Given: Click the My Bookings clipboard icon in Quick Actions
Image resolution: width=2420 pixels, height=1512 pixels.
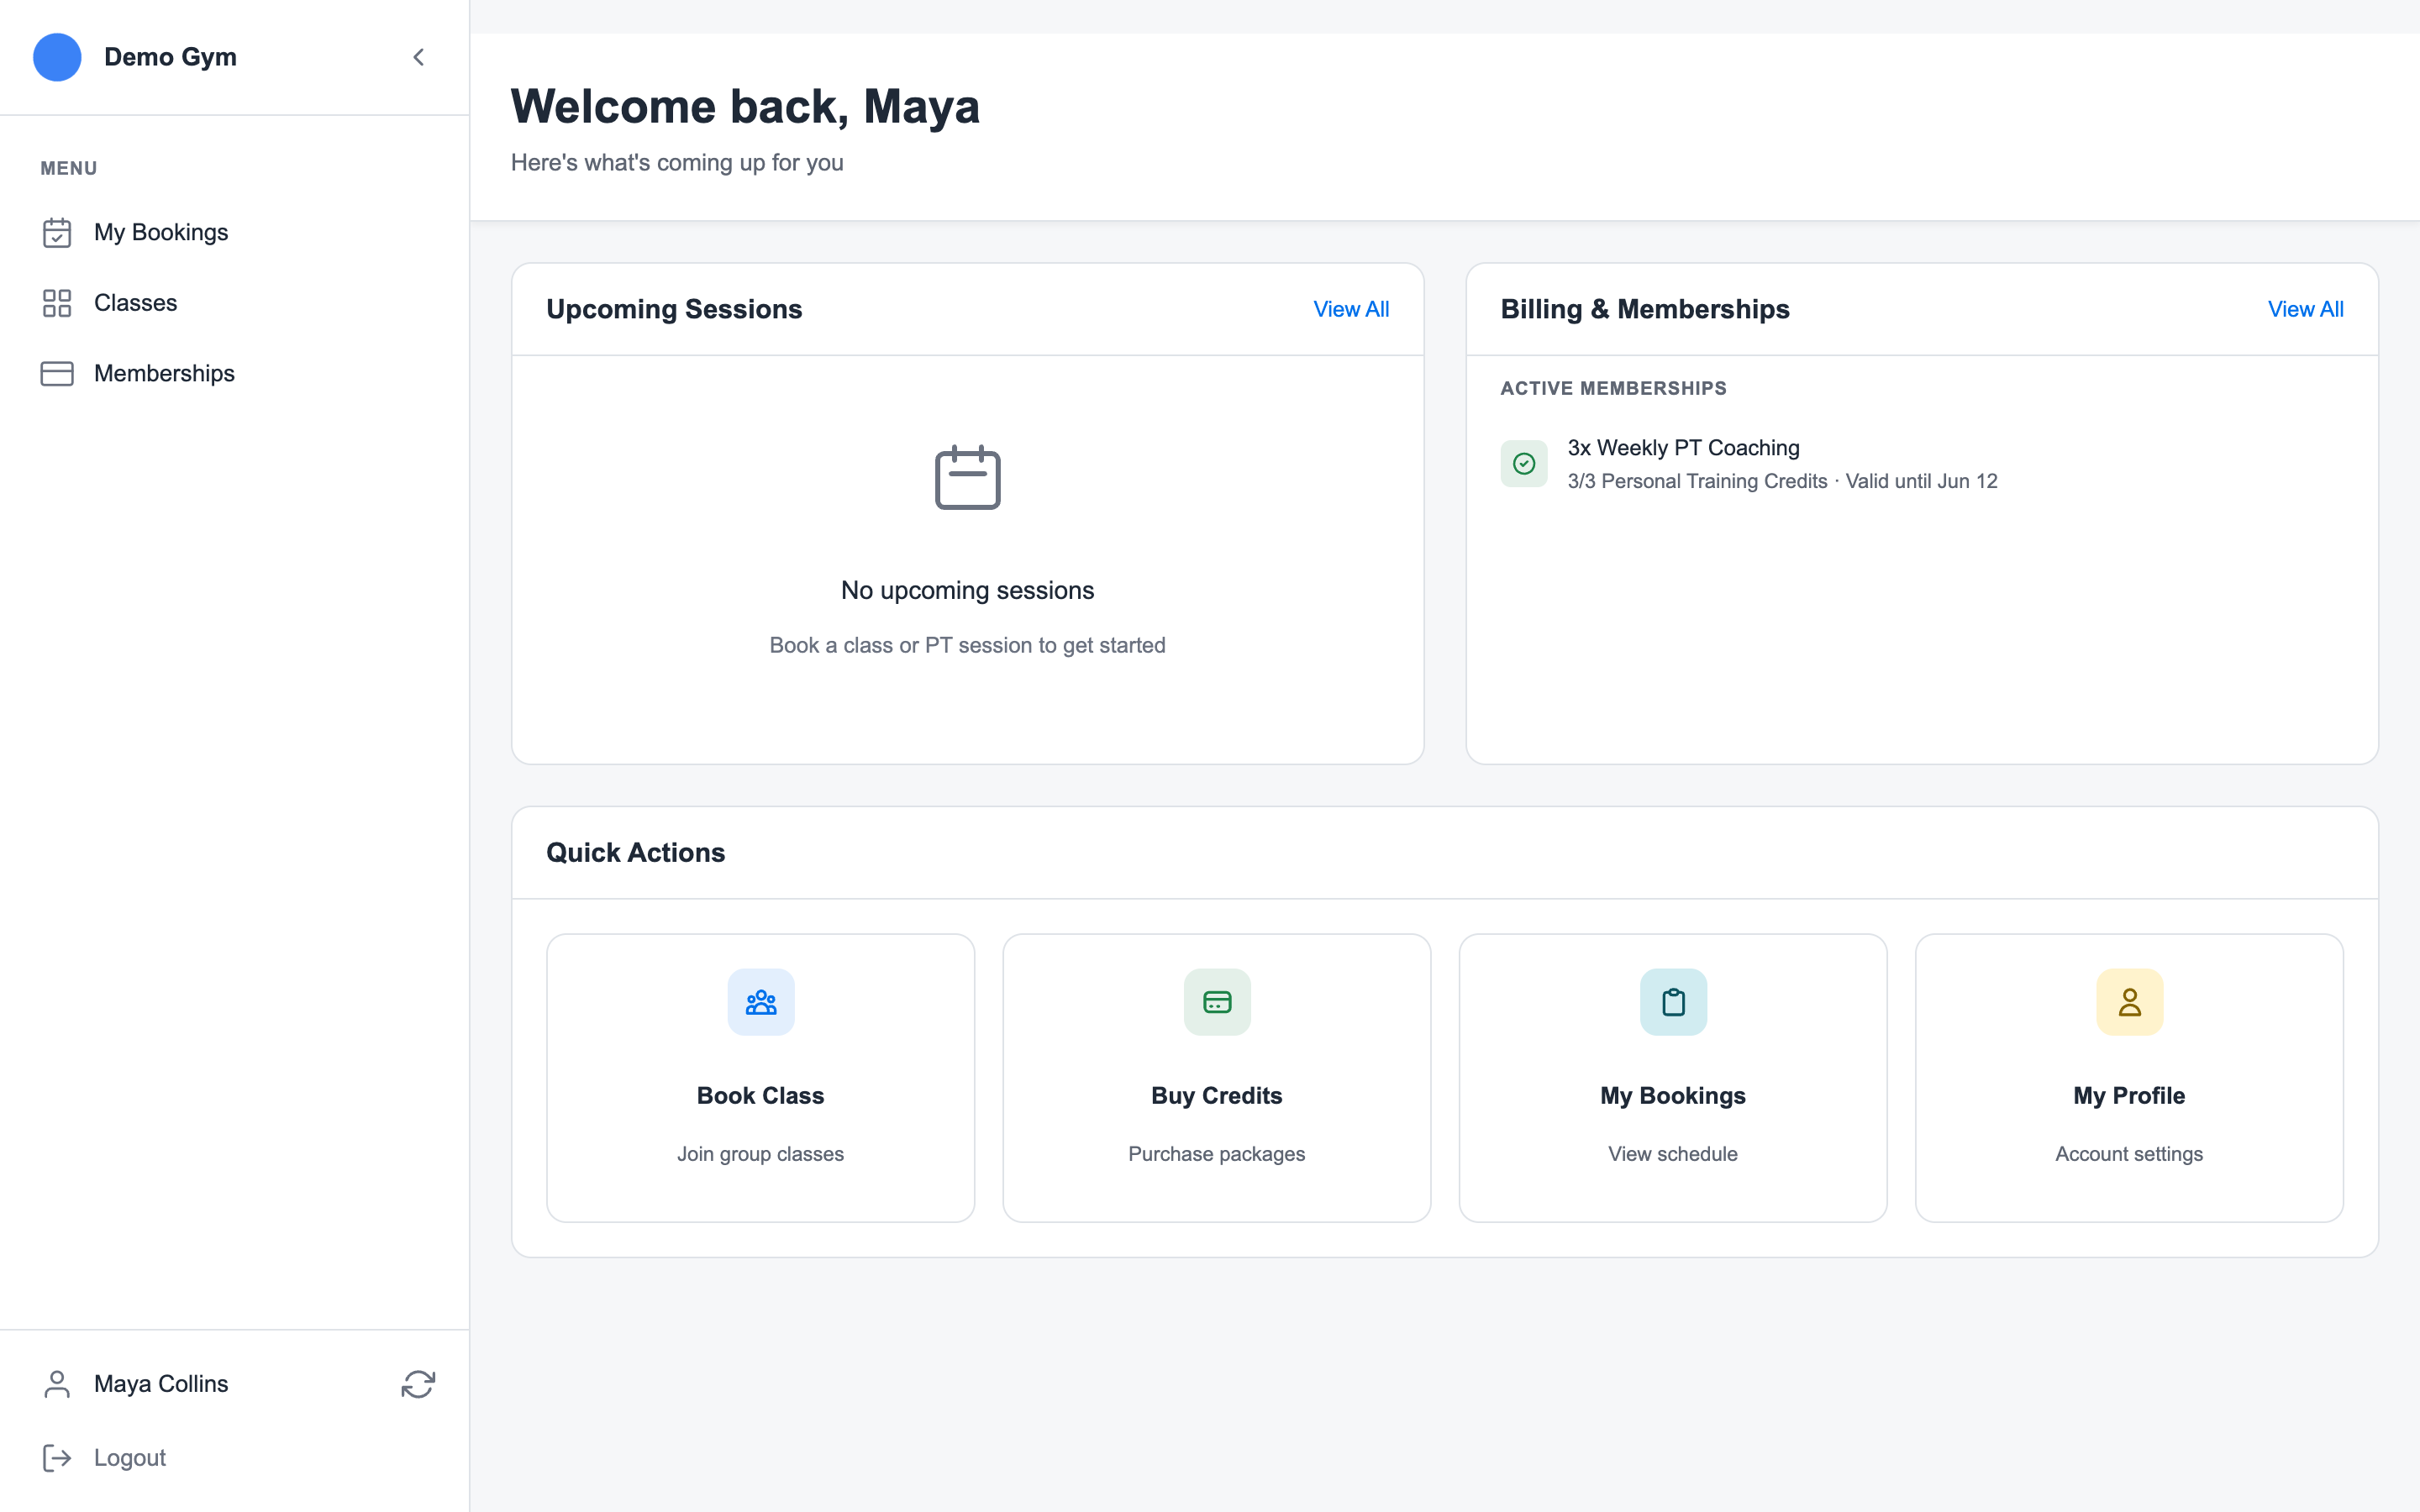Looking at the screenshot, I should (1673, 1002).
